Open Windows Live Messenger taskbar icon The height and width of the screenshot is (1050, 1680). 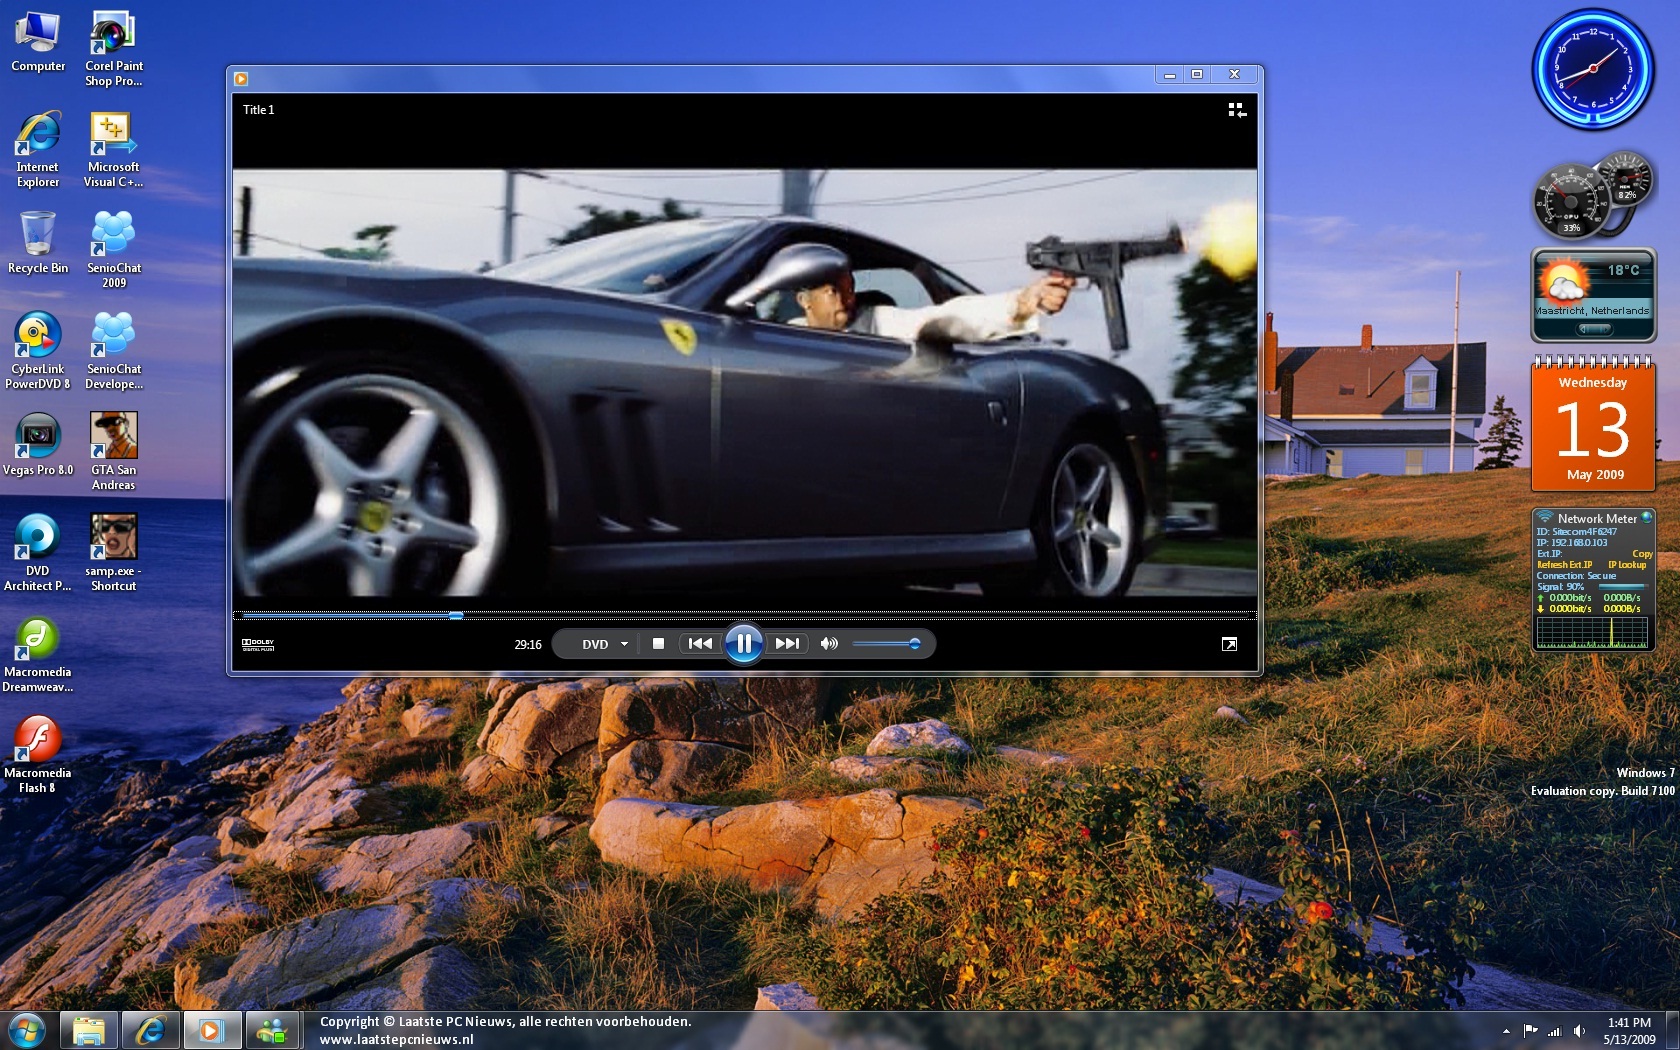click(272, 1031)
